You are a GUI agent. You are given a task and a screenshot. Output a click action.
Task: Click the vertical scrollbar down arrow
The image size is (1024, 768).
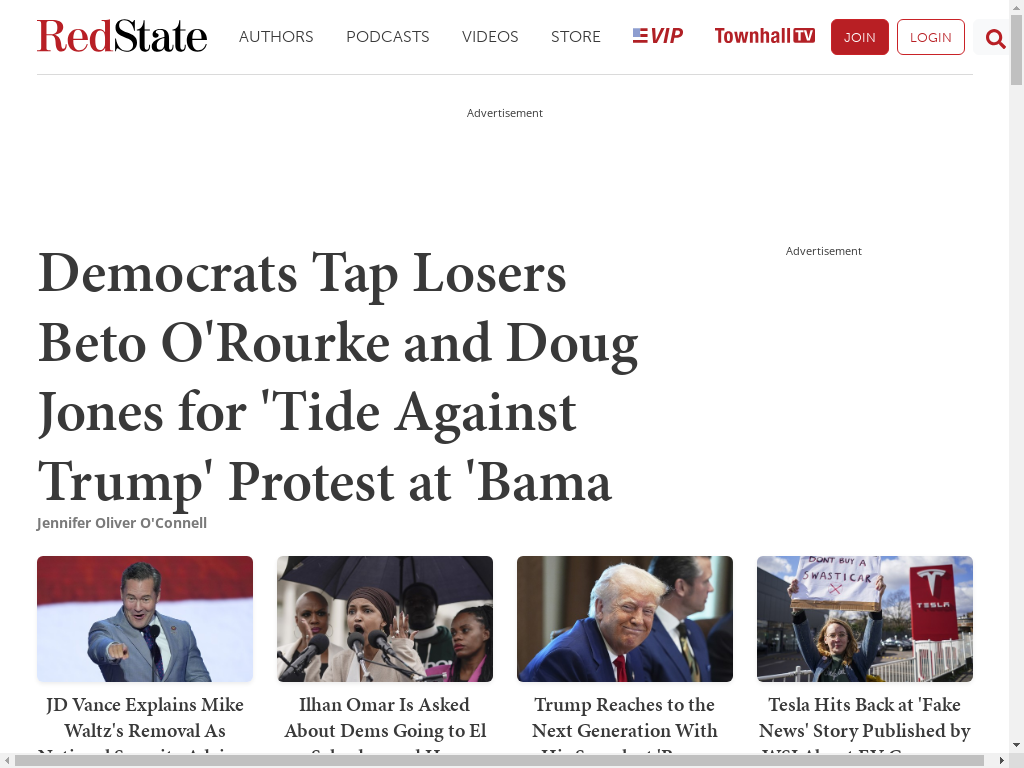point(1016,744)
